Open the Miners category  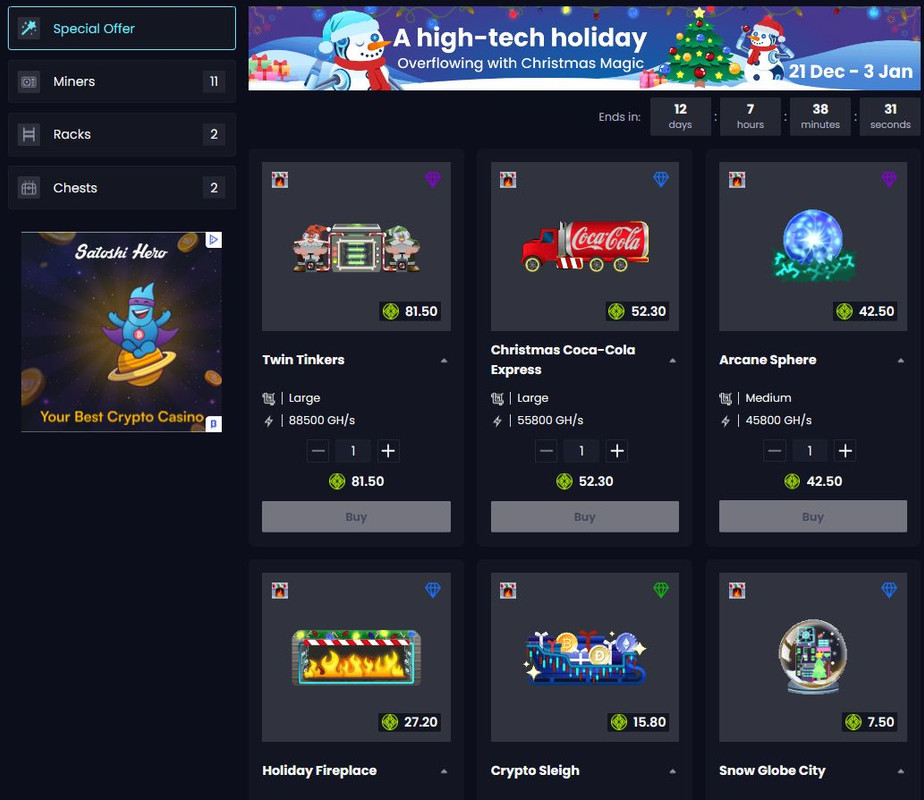click(x=122, y=81)
